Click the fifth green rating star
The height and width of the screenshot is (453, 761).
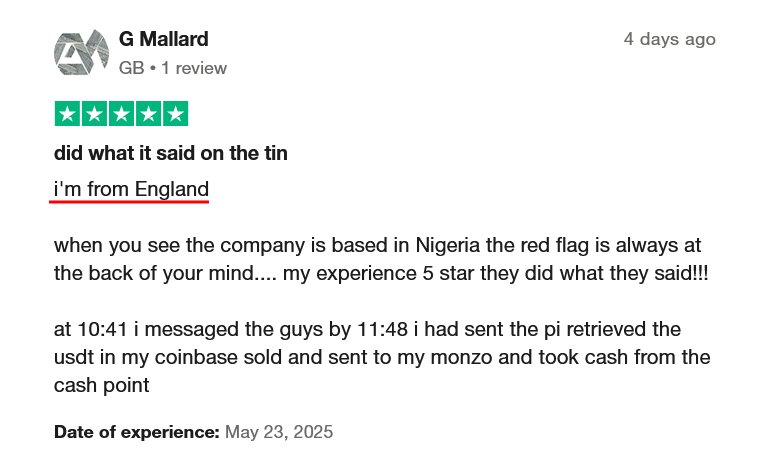click(176, 114)
